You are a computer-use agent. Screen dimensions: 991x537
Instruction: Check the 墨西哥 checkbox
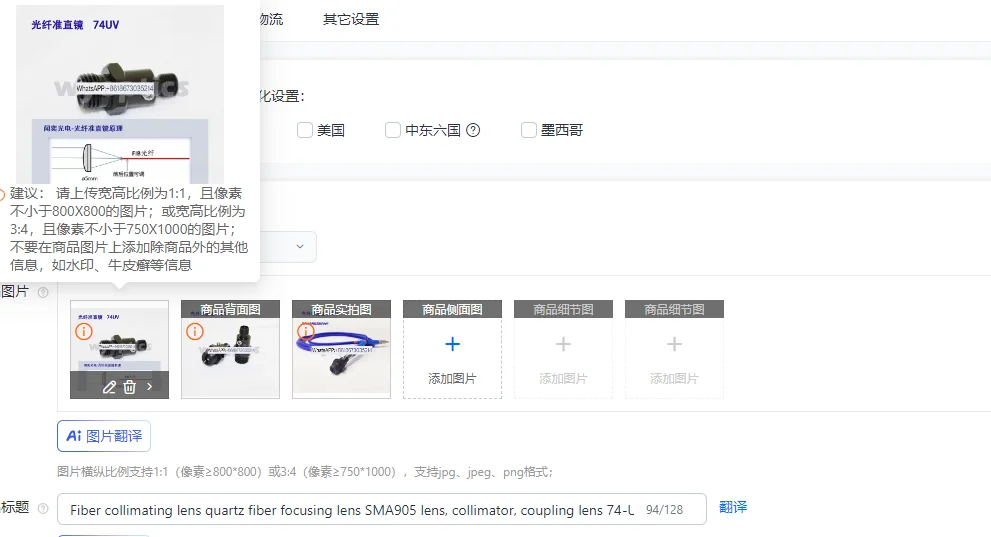(528, 130)
